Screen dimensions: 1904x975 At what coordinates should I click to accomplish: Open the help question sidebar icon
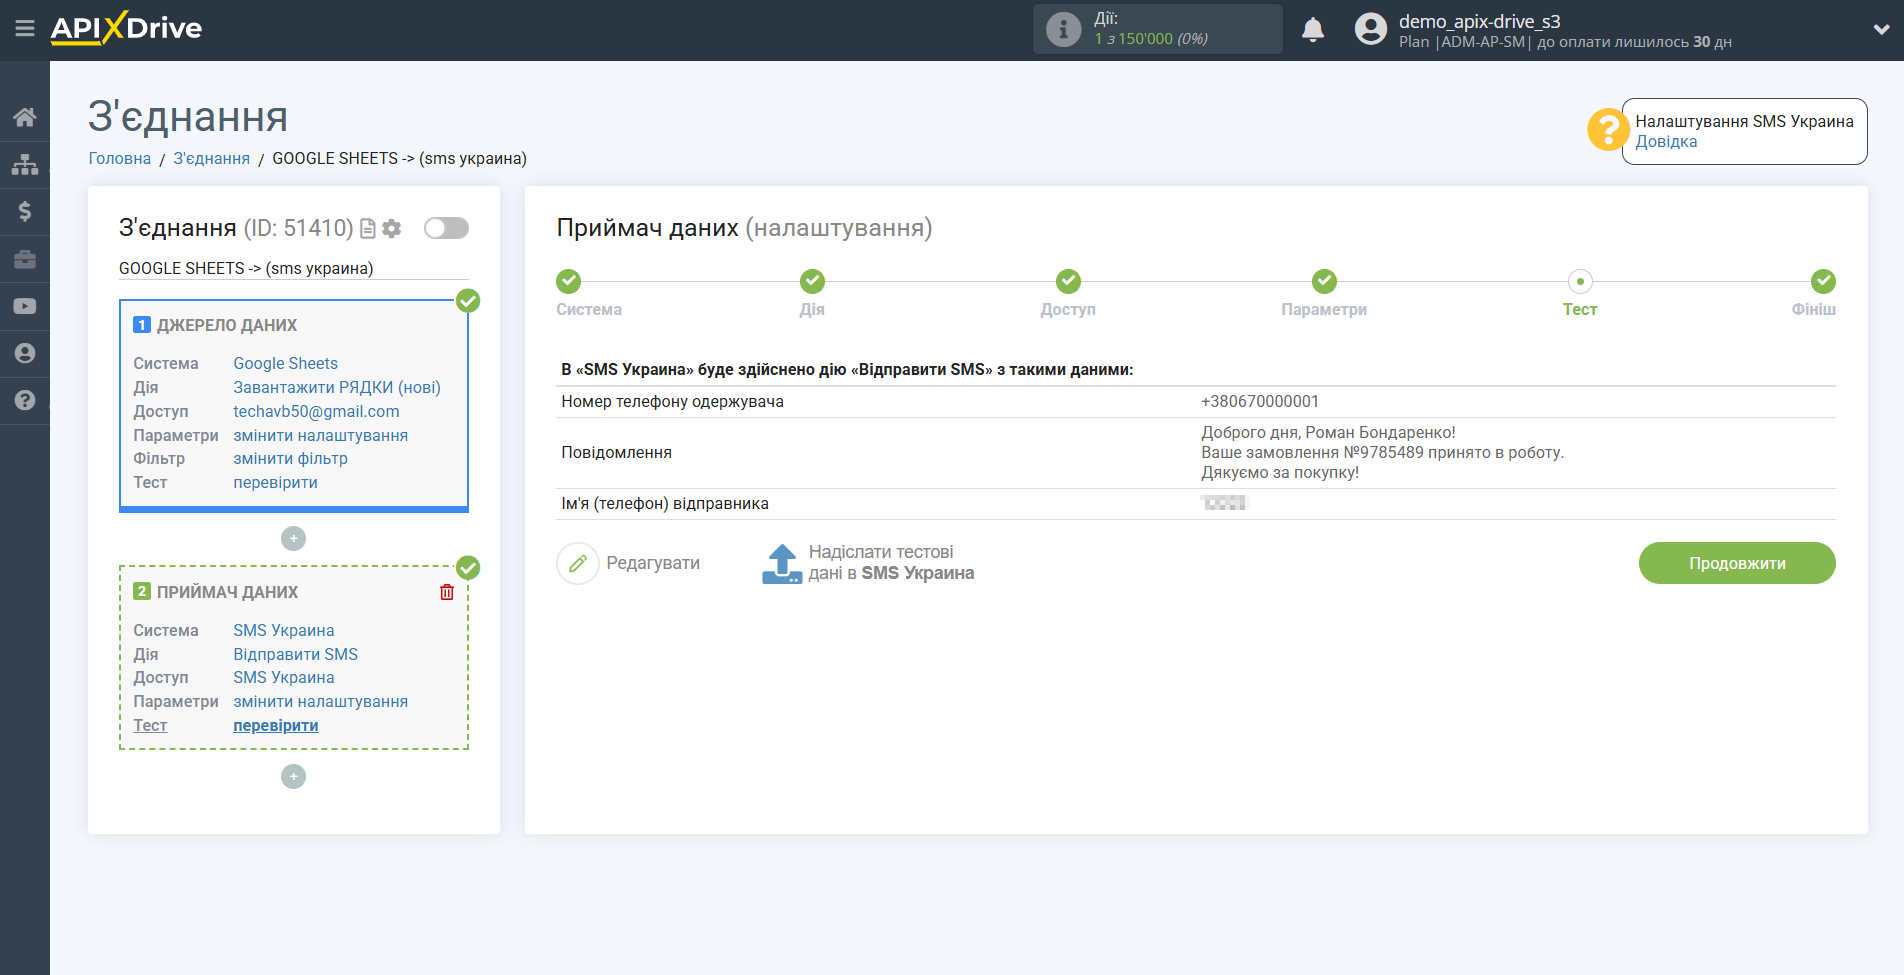[25, 400]
